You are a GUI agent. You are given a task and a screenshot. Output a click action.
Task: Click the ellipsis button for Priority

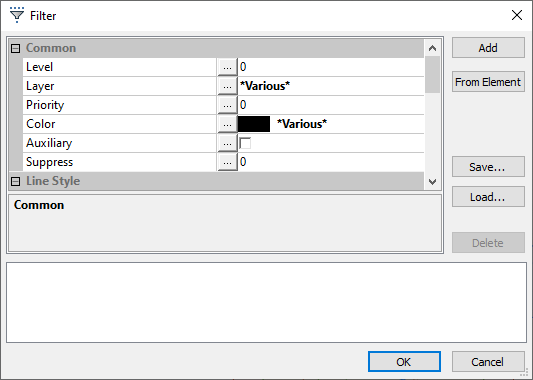[227, 105]
